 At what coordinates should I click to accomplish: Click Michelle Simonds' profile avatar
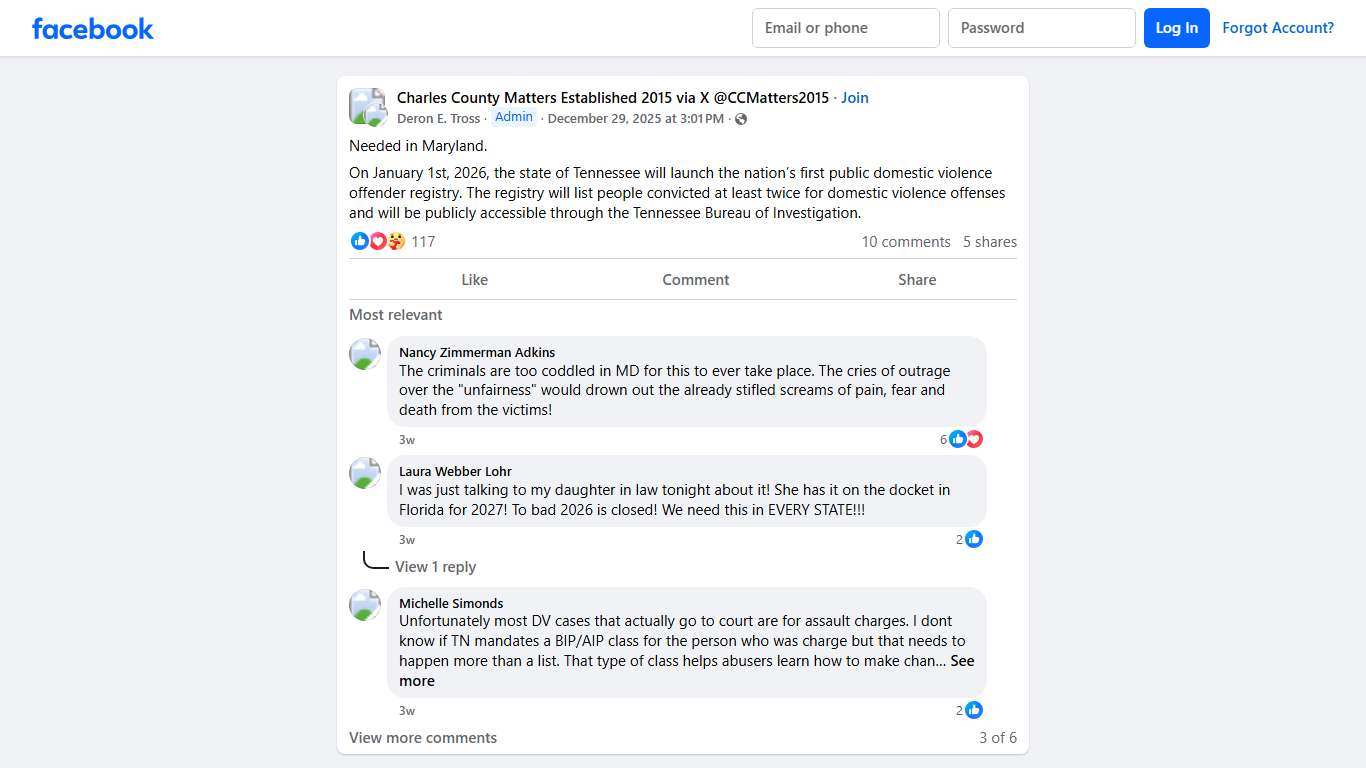[x=365, y=605]
